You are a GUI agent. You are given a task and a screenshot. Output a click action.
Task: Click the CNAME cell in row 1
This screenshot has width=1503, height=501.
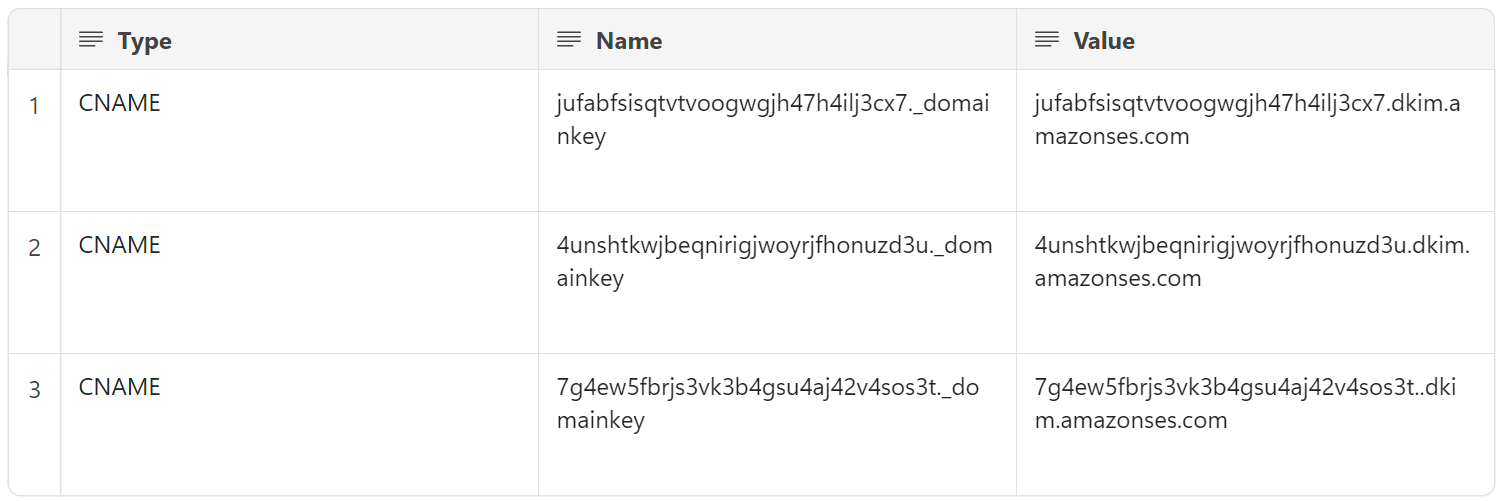pyautogui.click(x=299, y=141)
